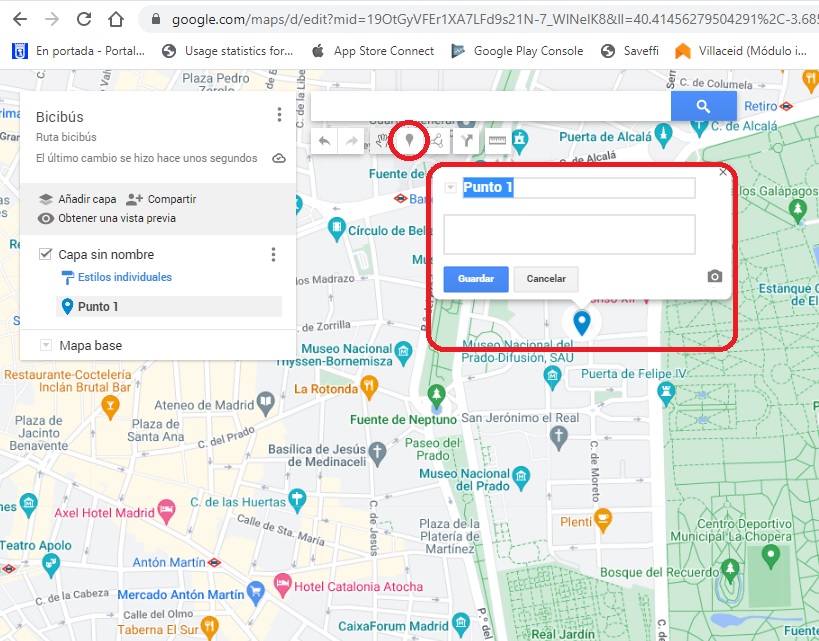The height and width of the screenshot is (641, 819).
Task: Click the cloud sync status icon
Action: coord(279,158)
